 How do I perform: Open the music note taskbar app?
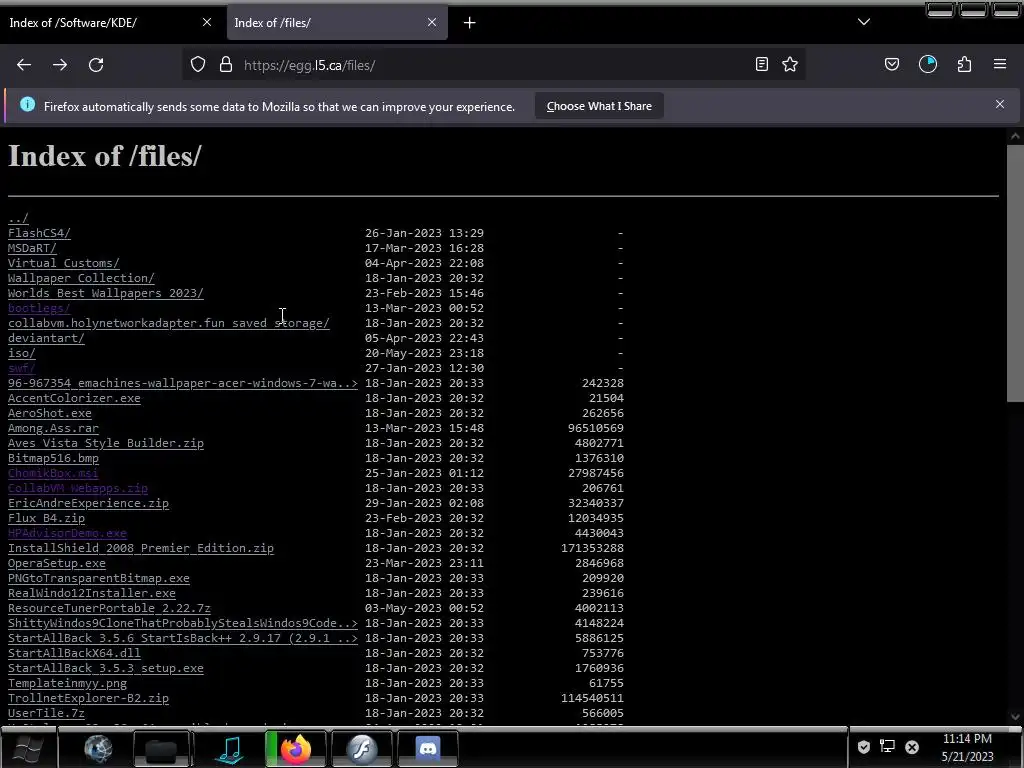[x=230, y=748]
